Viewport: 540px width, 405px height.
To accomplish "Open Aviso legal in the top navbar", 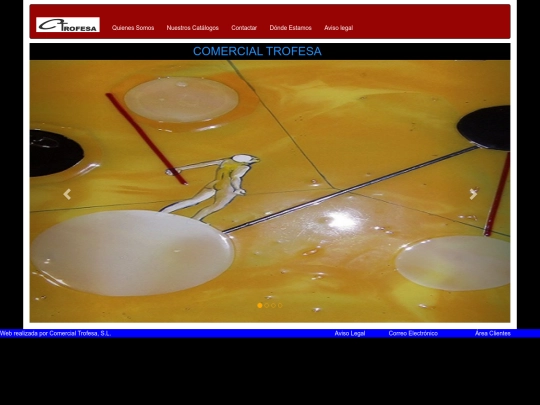I will (338, 28).
